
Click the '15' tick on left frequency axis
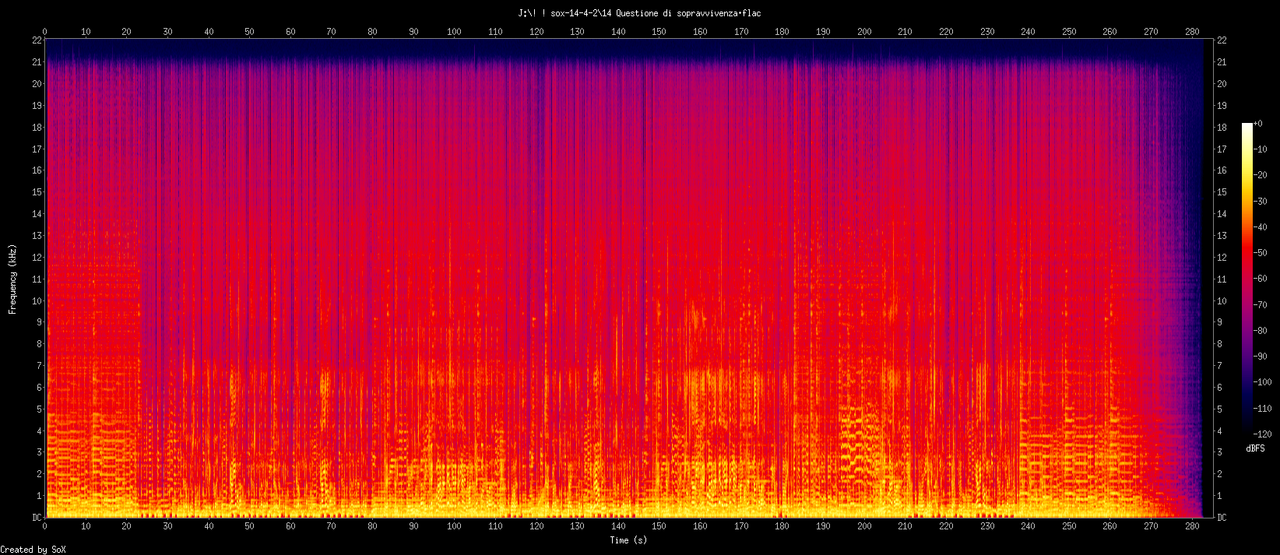[x=36, y=192]
